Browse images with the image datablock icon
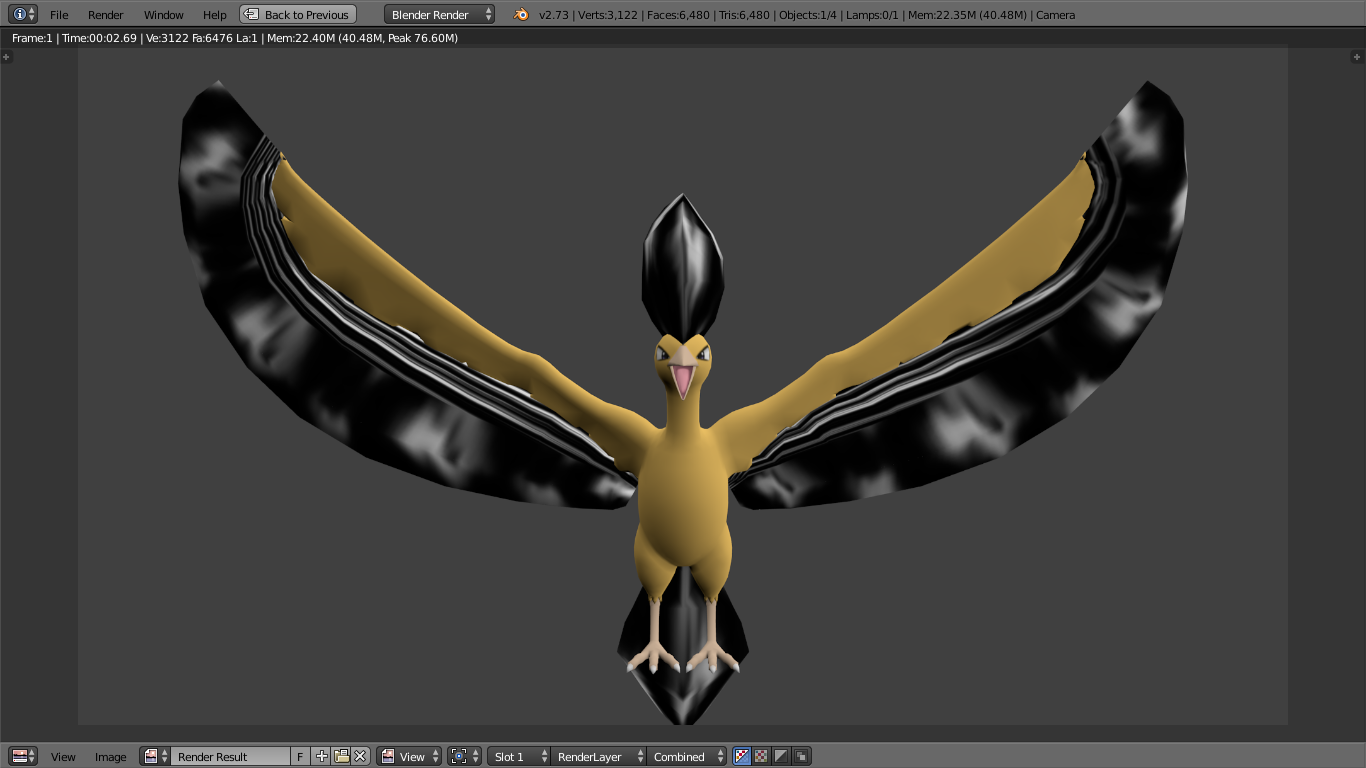This screenshot has width=1366, height=768. [155, 756]
